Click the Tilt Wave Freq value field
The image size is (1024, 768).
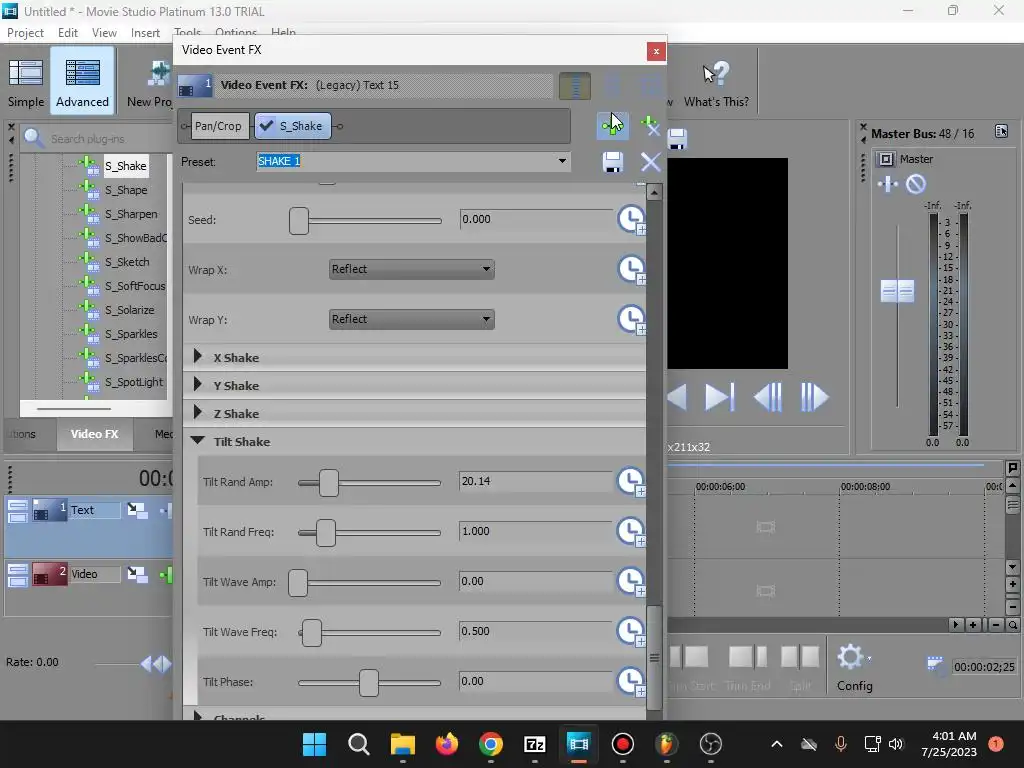click(536, 632)
